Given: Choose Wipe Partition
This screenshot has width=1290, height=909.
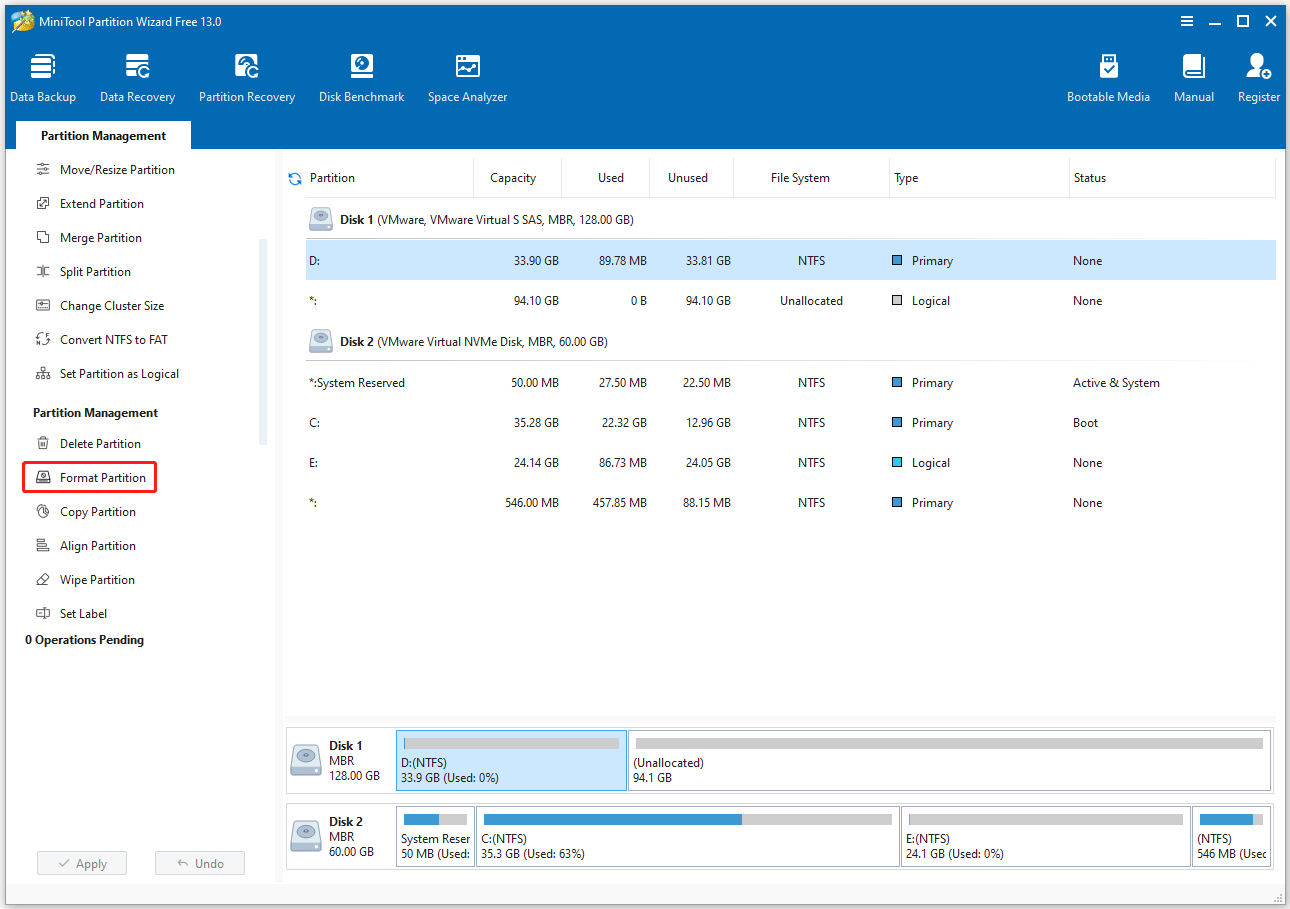Looking at the screenshot, I should 96,579.
